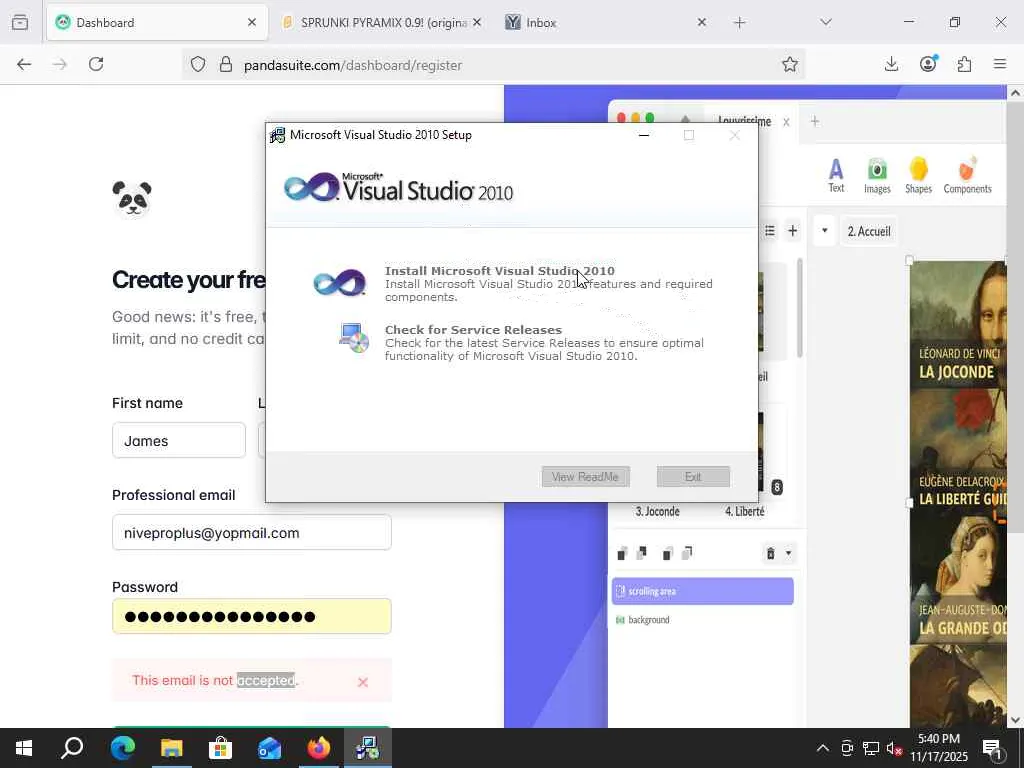
Task: Open the browser downloads panel
Action: tap(891, 64)
